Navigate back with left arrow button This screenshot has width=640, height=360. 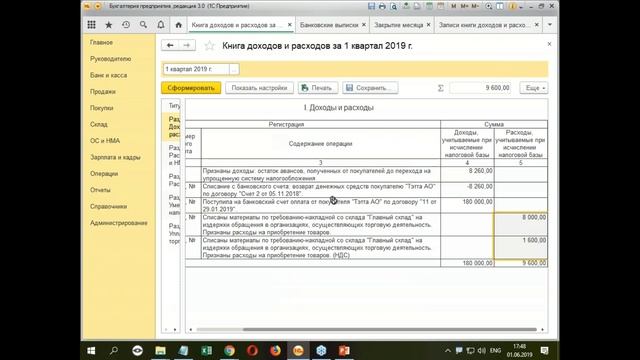tap(170, 45)
